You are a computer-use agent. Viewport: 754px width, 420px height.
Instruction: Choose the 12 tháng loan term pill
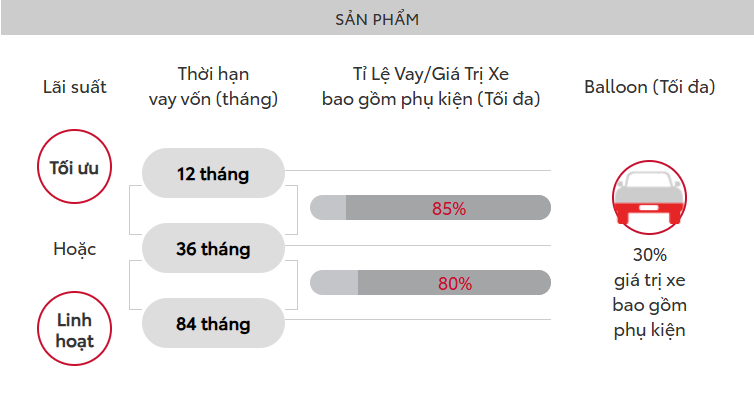[x=213, y=173]
